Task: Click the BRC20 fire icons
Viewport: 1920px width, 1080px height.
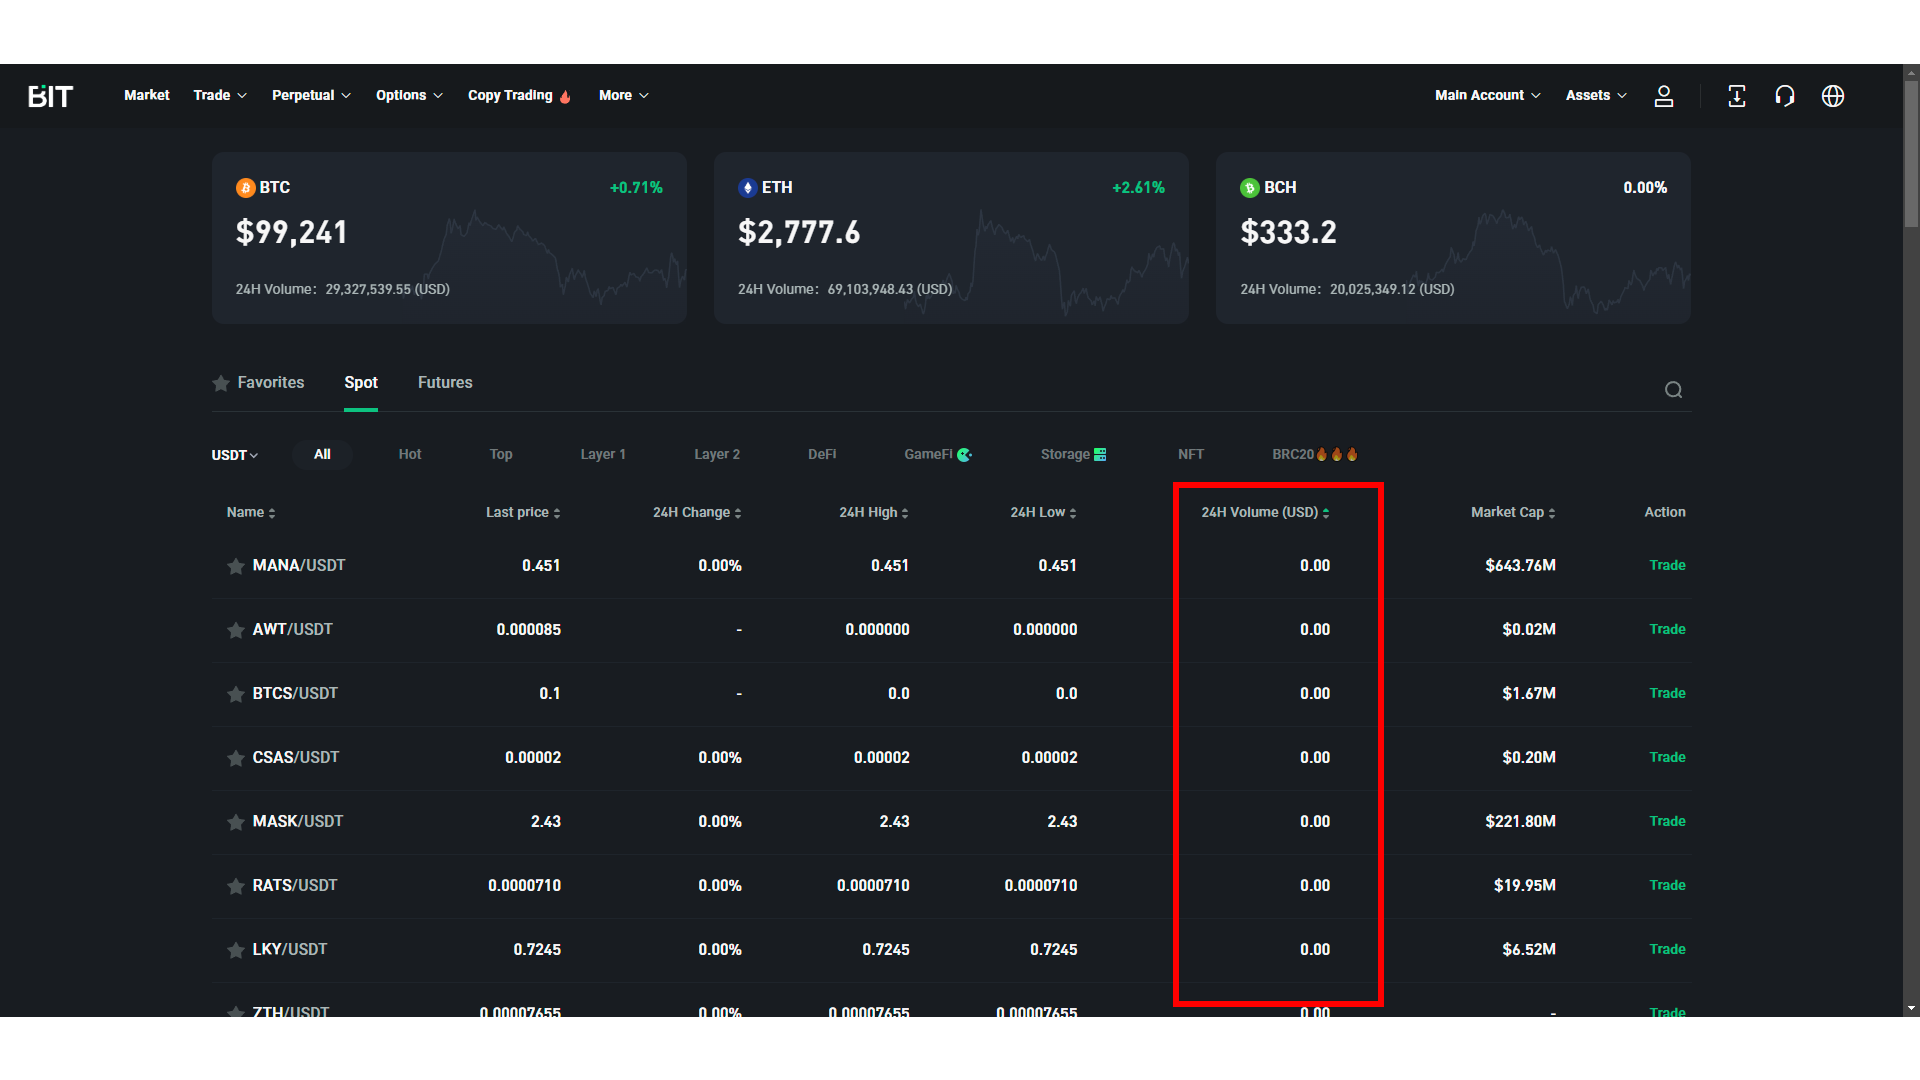Action: tap(1337, 454)
